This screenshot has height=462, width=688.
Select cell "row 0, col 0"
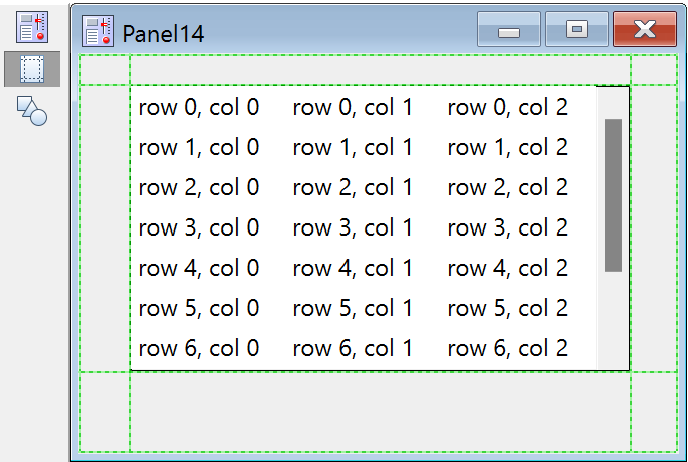point(199,108)
